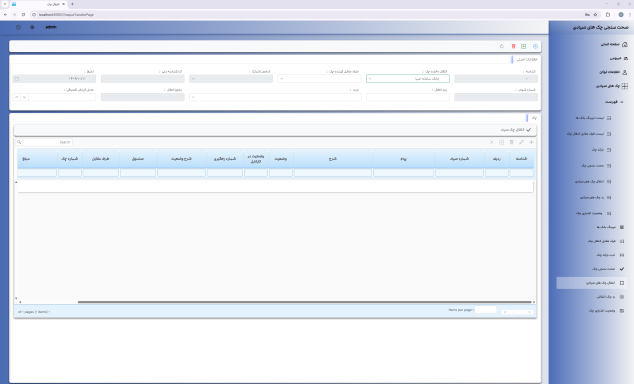Select the highlighted sidebar item with square icon
Screen dimensions: 634x384
592,283
